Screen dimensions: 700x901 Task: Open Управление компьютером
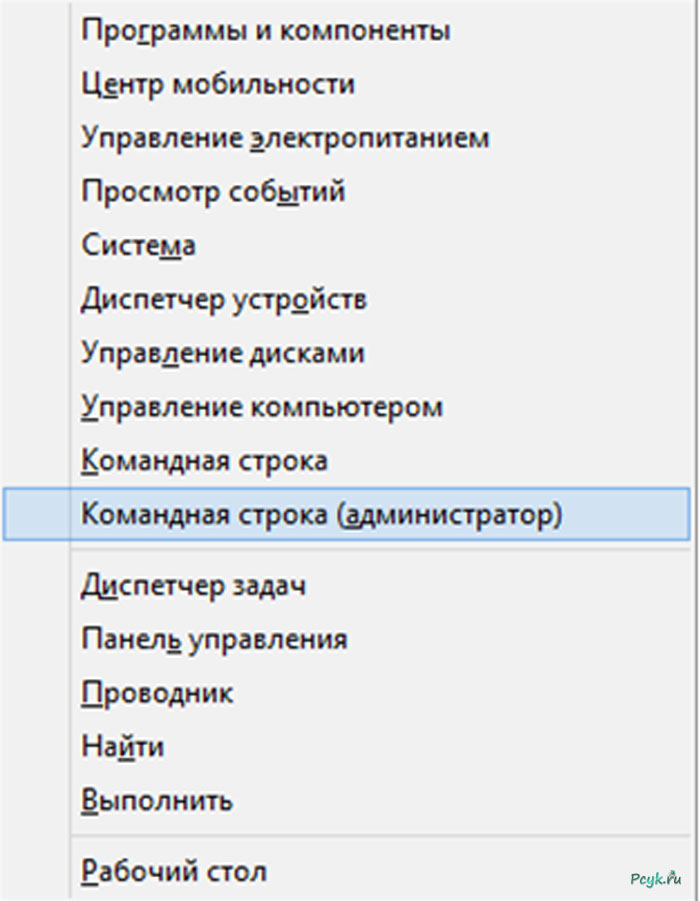tap(263, 407)
